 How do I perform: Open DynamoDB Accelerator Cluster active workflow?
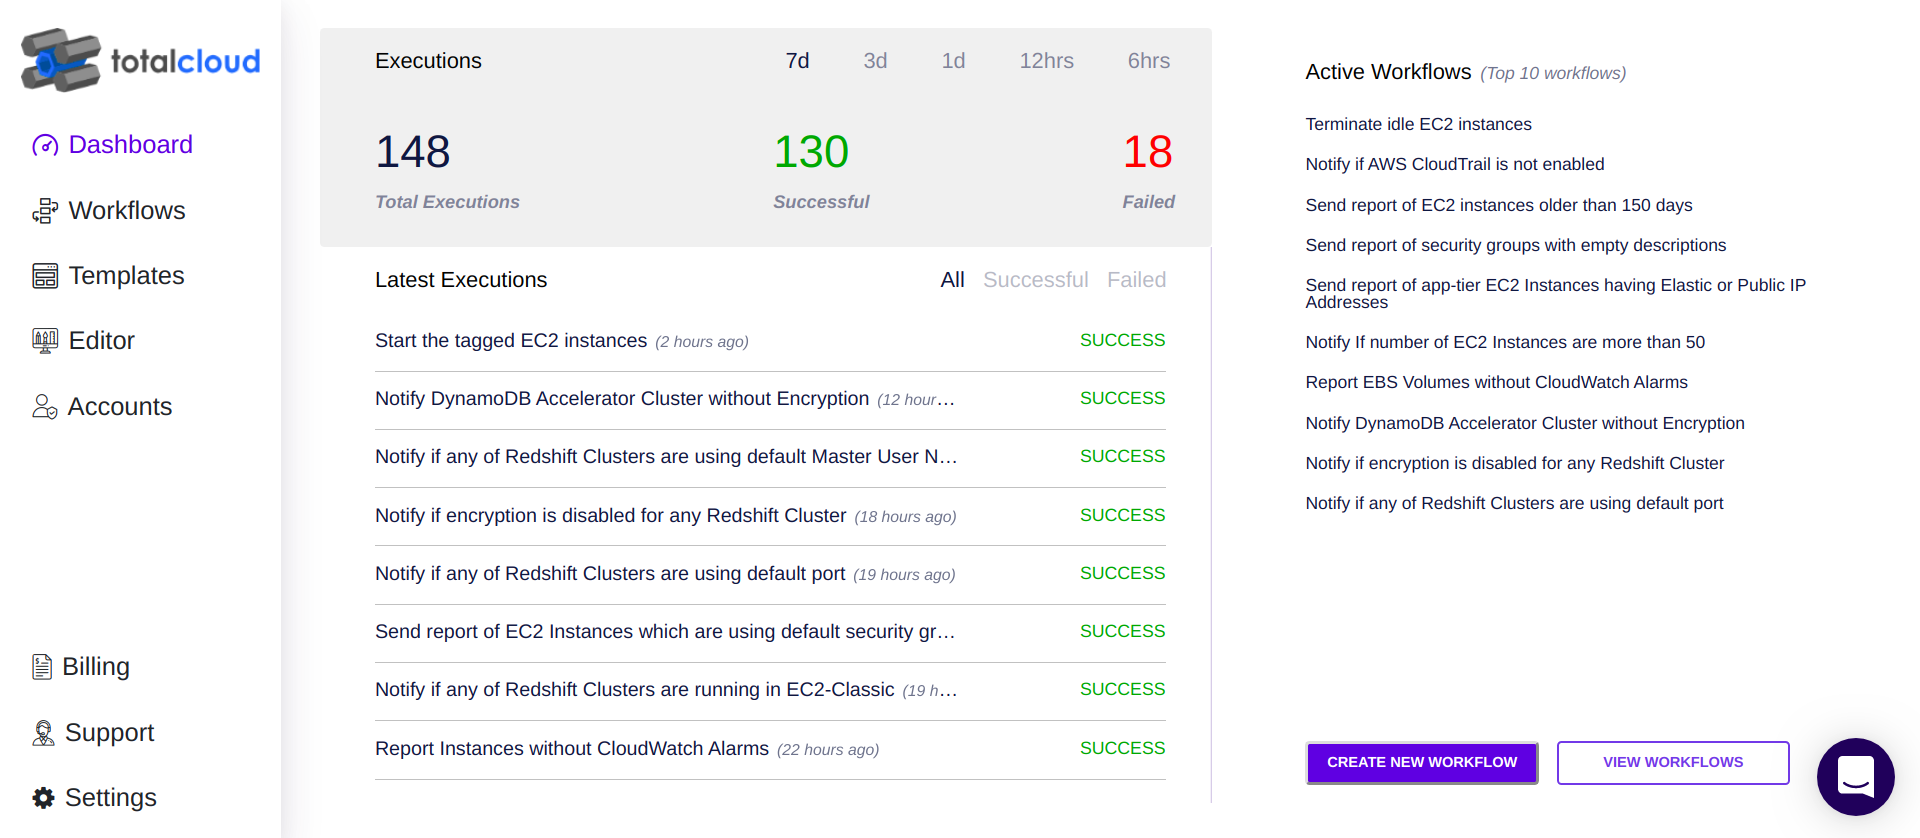click(x=1524, y=423)
